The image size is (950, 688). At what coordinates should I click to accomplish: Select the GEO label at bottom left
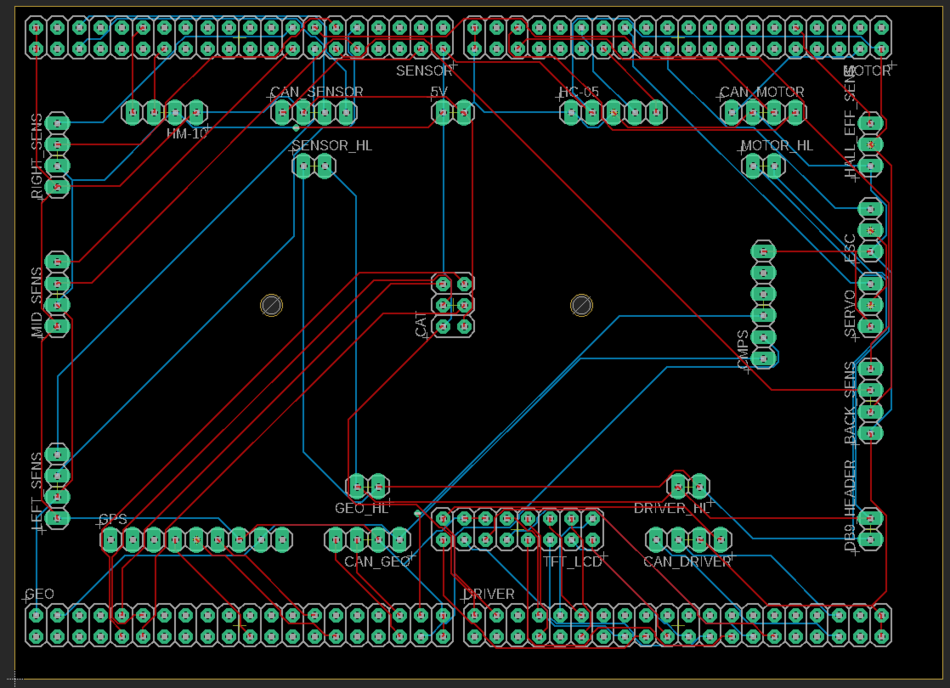tap(39, 594)
